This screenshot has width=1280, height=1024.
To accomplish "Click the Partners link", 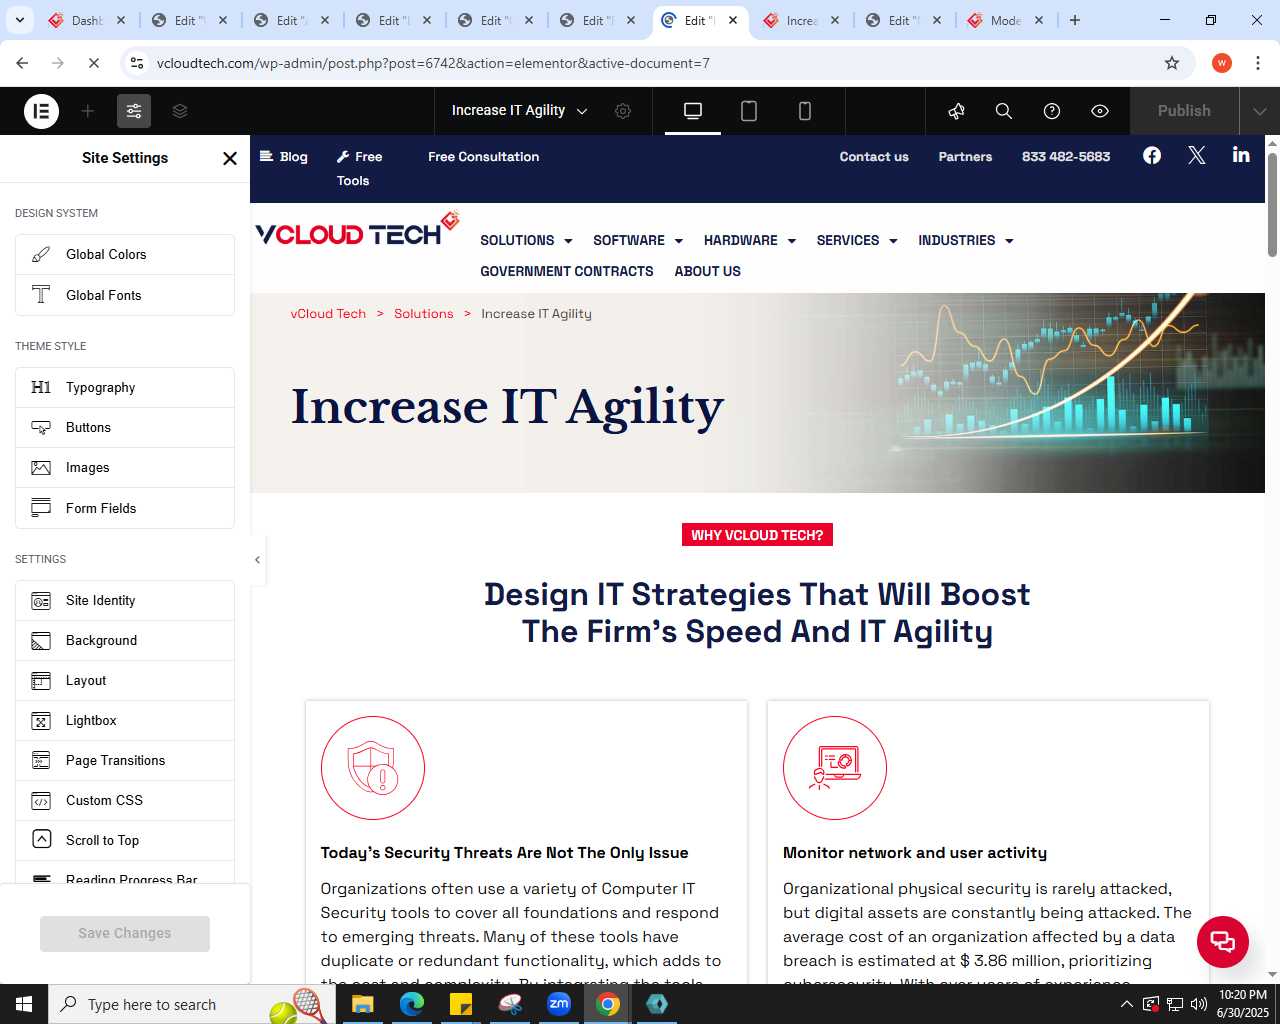I will coord(965,156).
